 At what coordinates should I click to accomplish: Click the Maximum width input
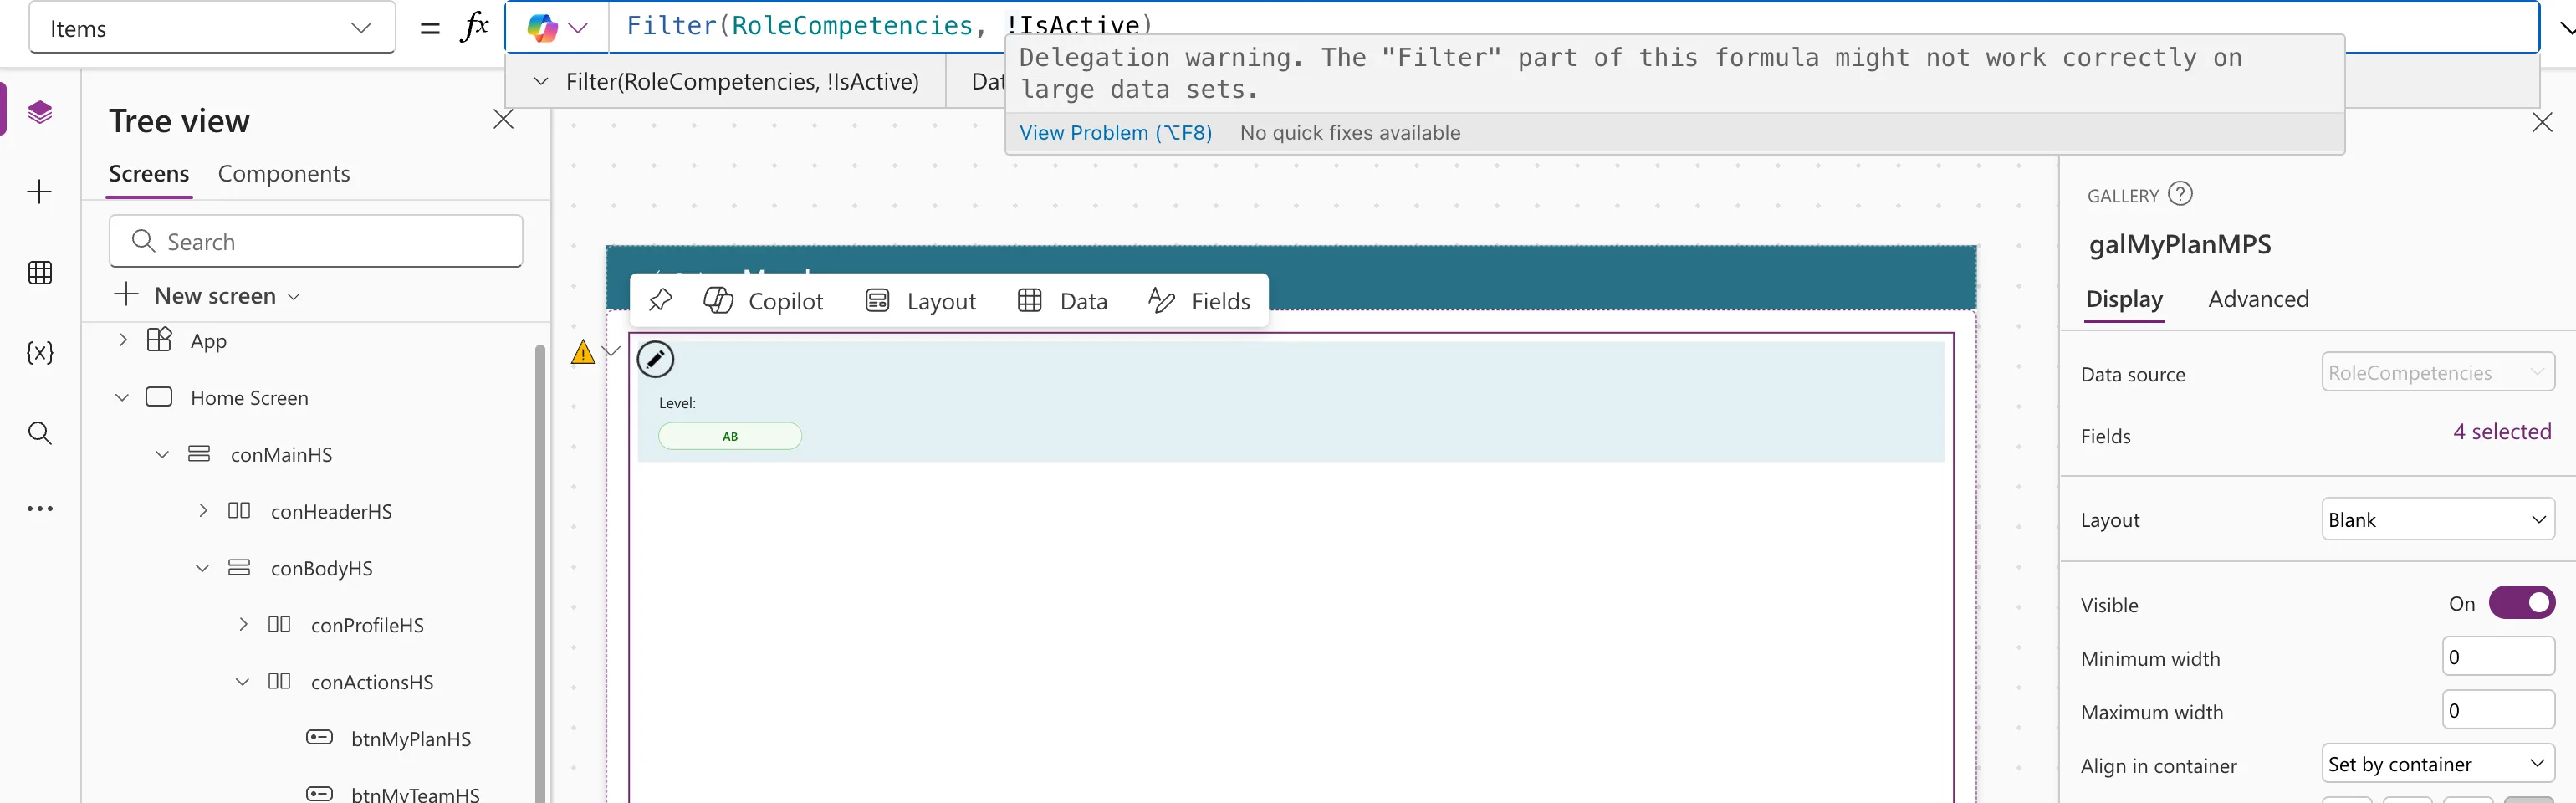2498,710
